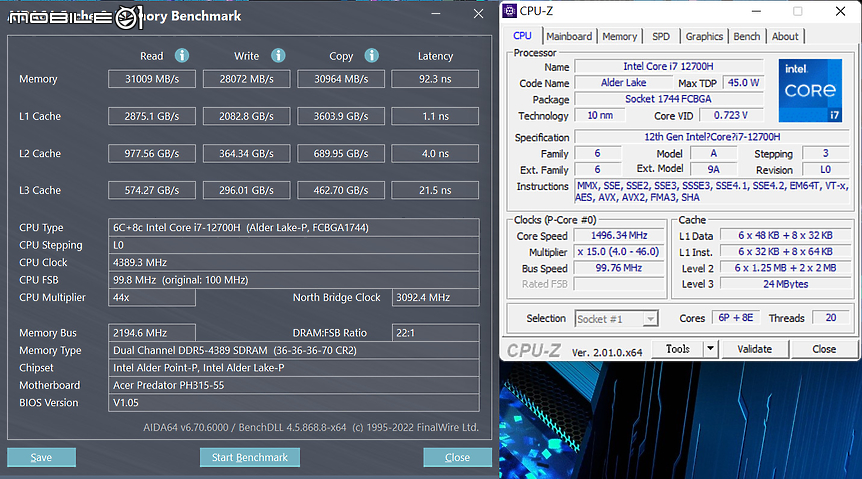This screenshot has width=862, height=479.
Task: Click CPU Multiplier field 44x
Action: click(x=152, y=297)
